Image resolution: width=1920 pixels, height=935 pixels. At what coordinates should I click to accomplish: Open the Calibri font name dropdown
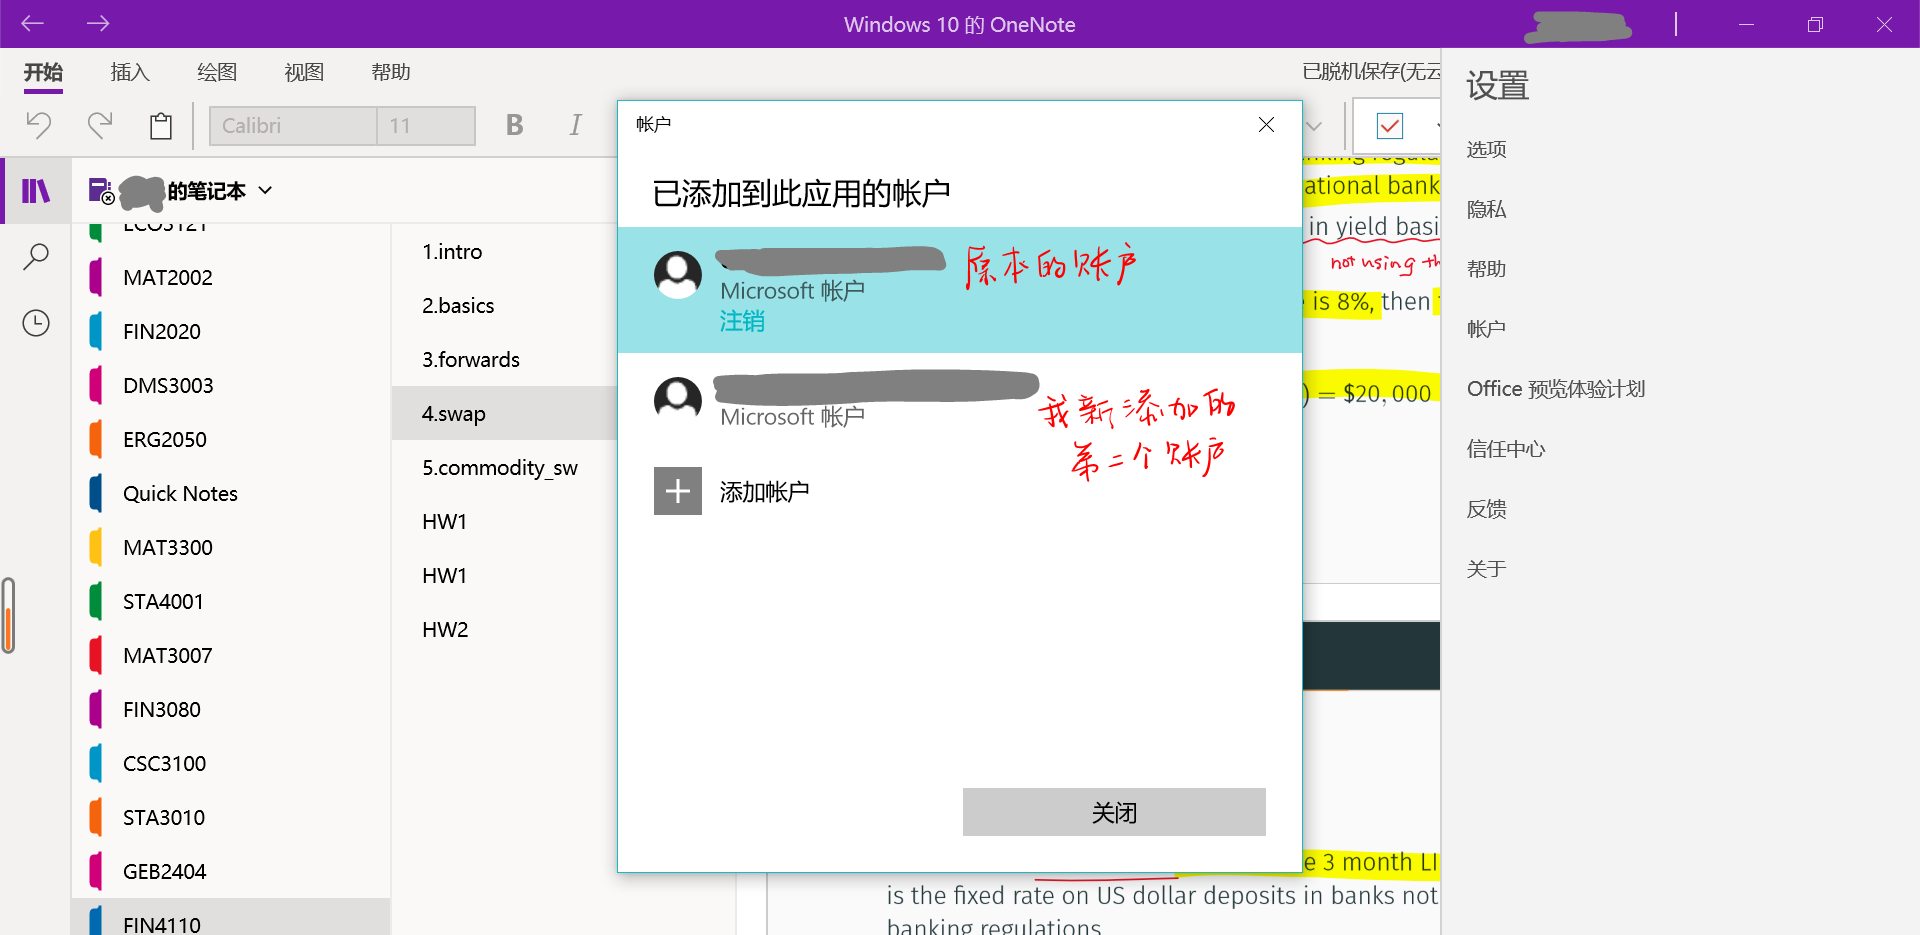(x=293, y=126)
